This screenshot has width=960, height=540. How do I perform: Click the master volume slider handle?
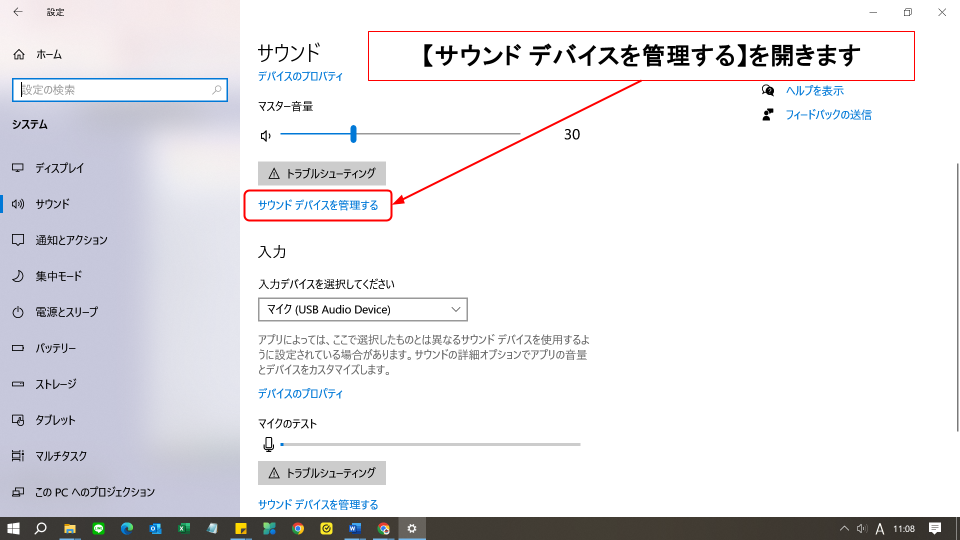pos(353,135)
